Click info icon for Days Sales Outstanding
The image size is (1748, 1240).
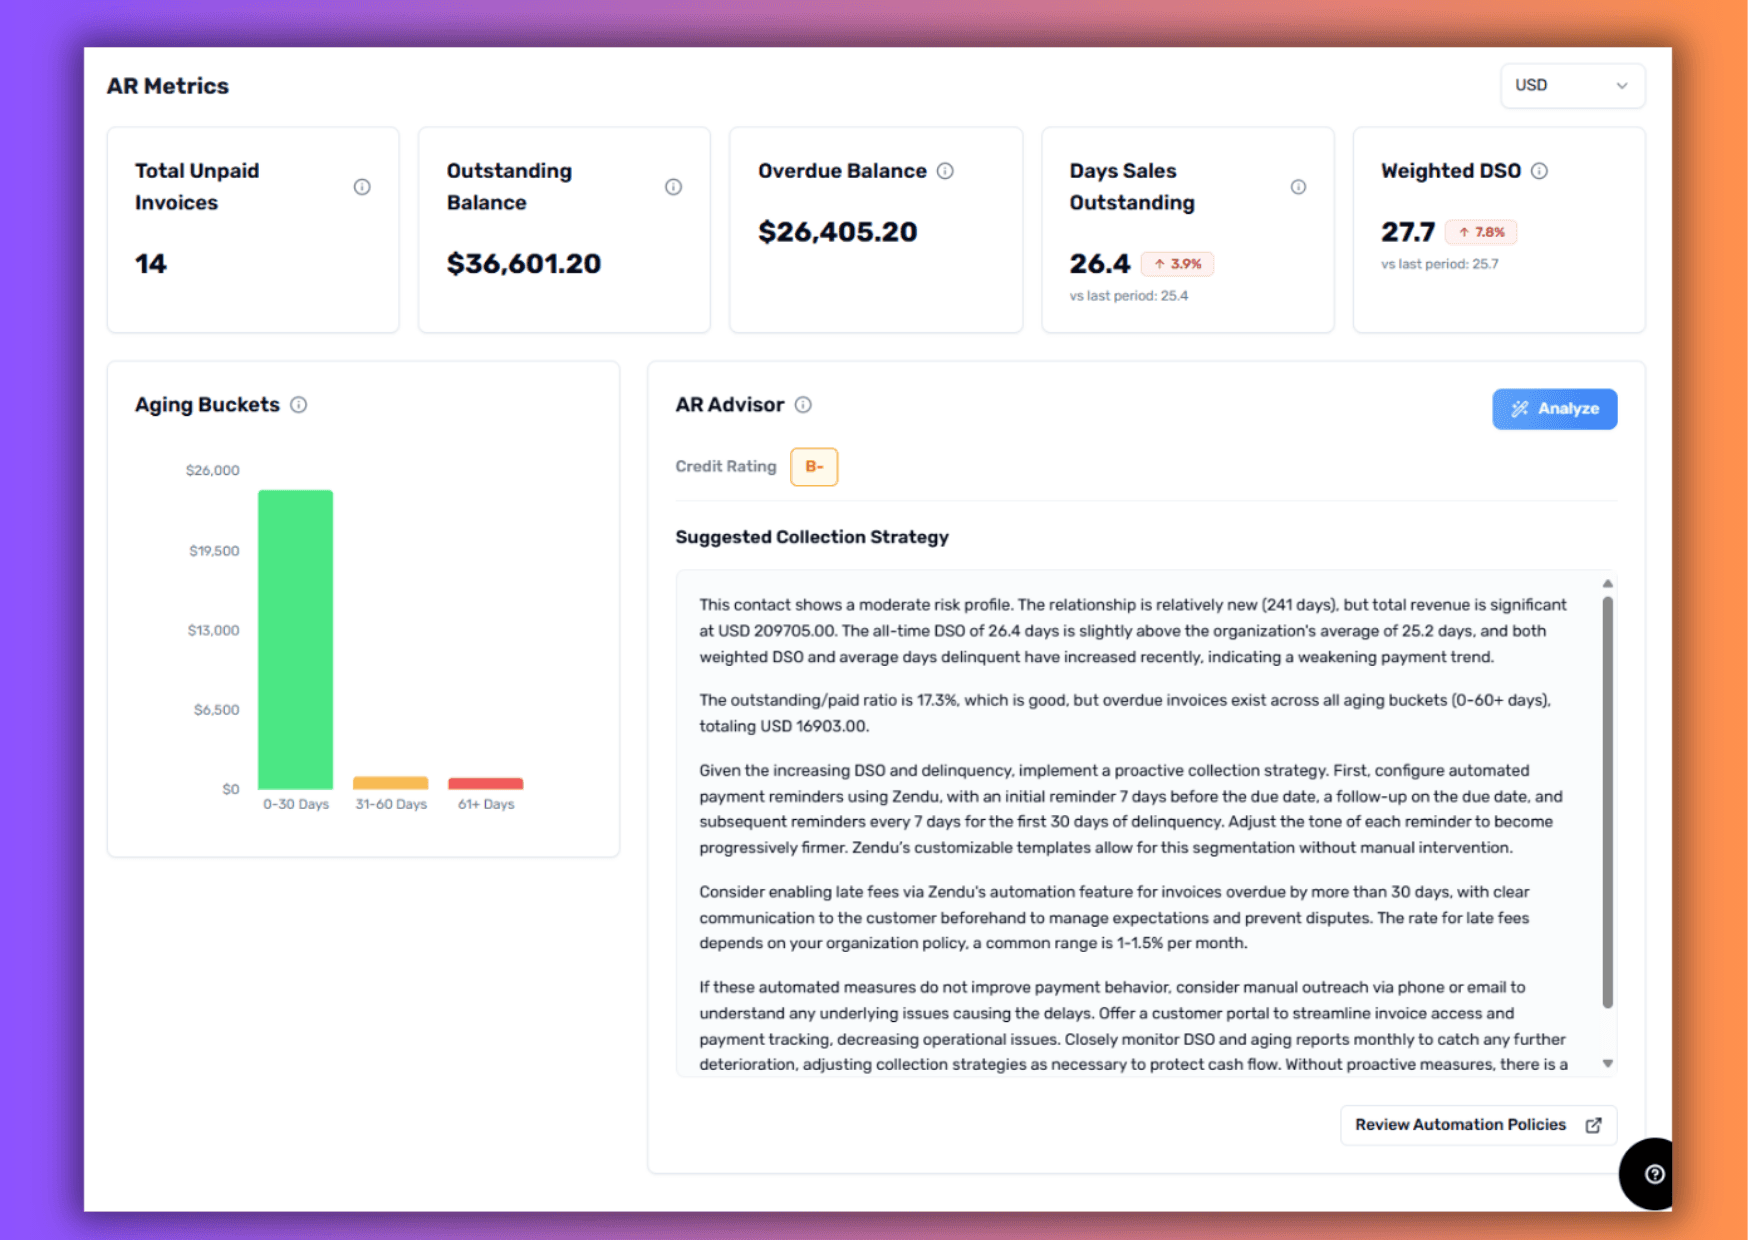coord(1298,187)
